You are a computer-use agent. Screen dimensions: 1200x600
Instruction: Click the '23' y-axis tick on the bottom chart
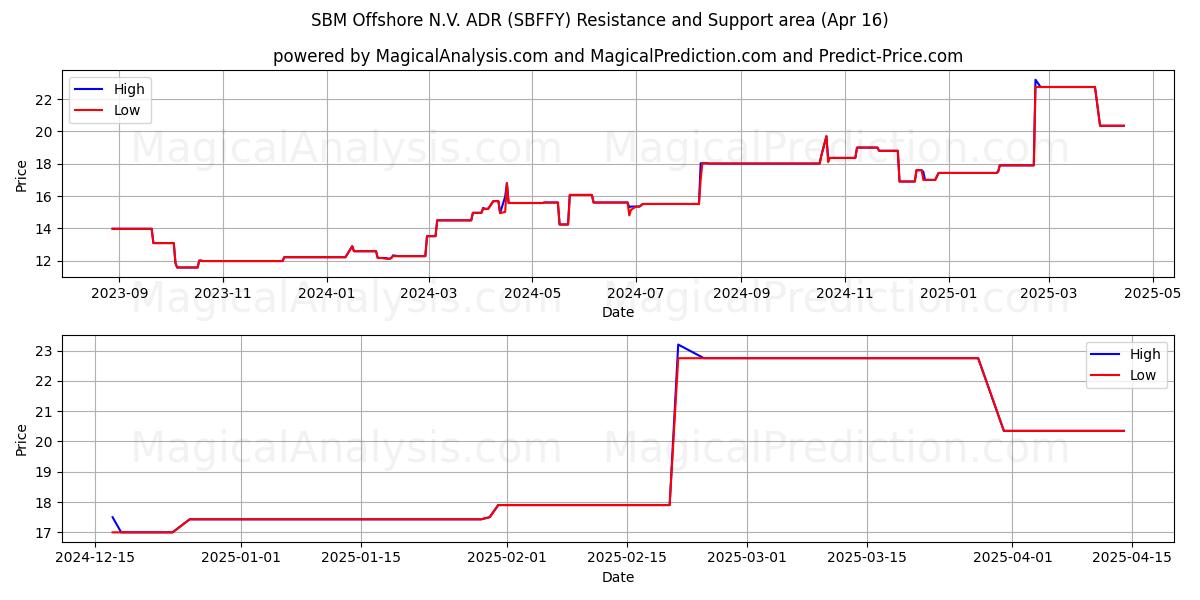pyautogui.click(x=46, y=351)
